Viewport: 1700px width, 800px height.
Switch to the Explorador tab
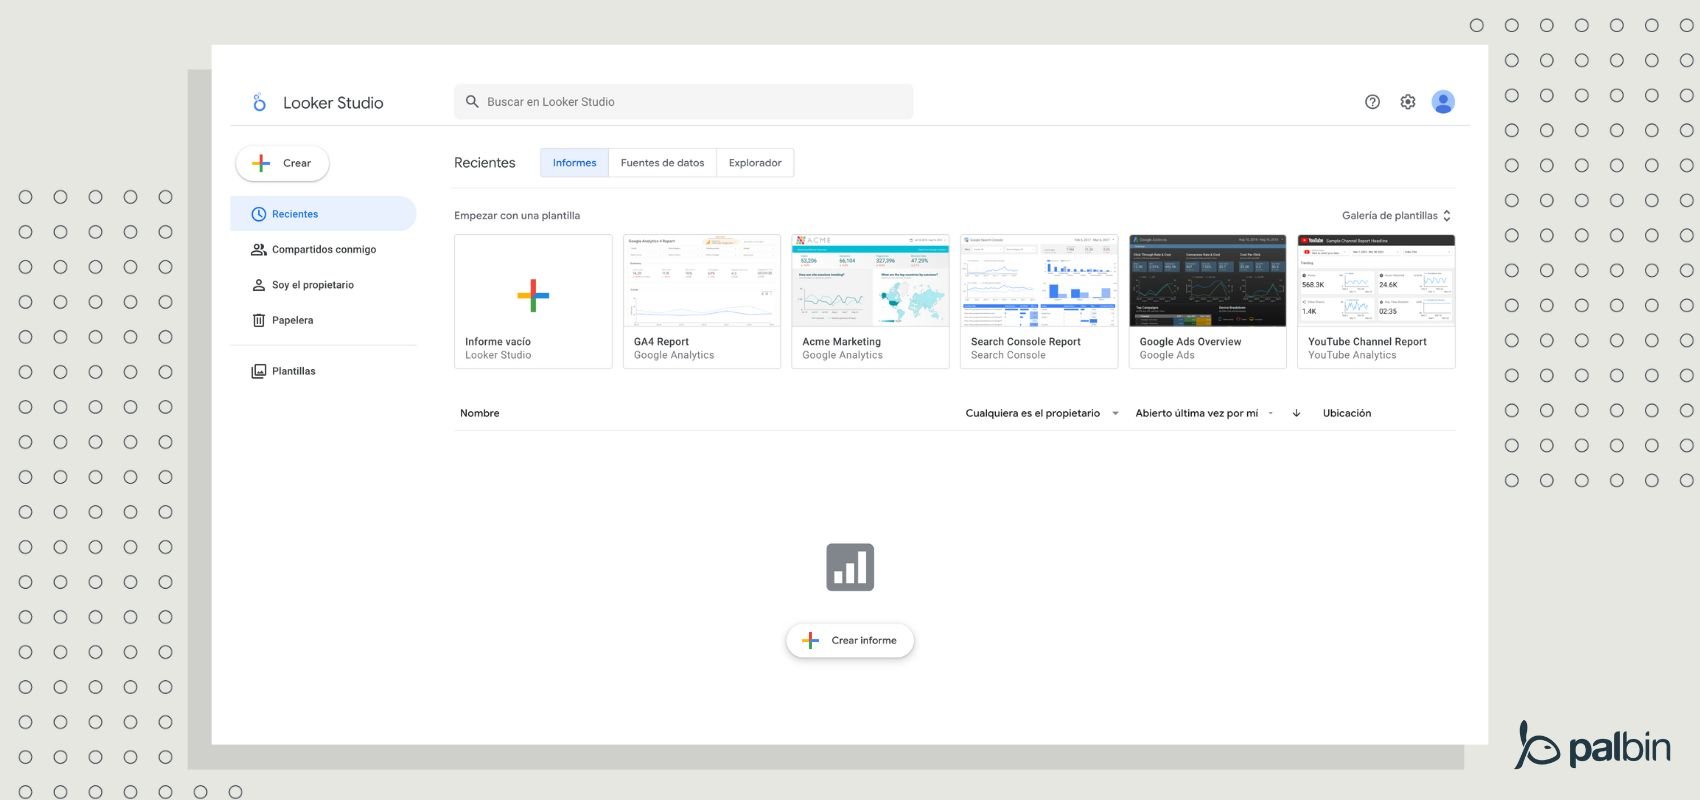[755, 163]
